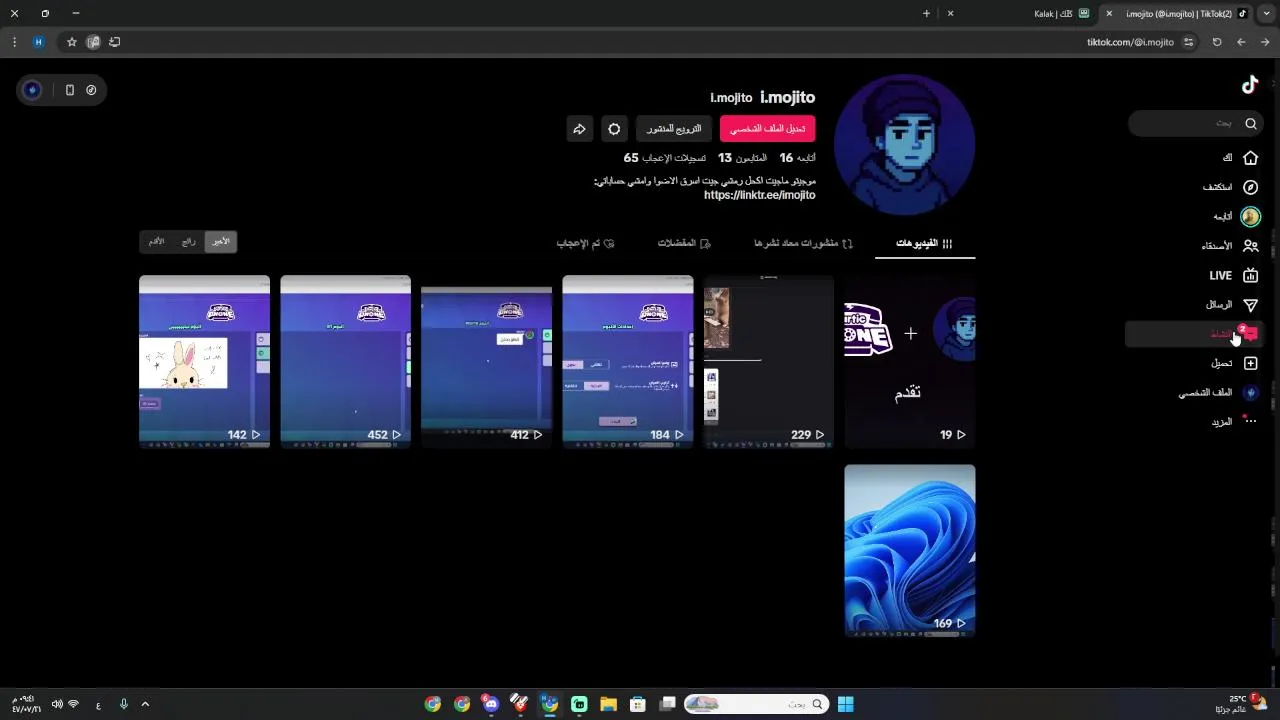Switch to the Favorites tab
The height and width of the screenshot is (720, 1280).
pos(684,244)
